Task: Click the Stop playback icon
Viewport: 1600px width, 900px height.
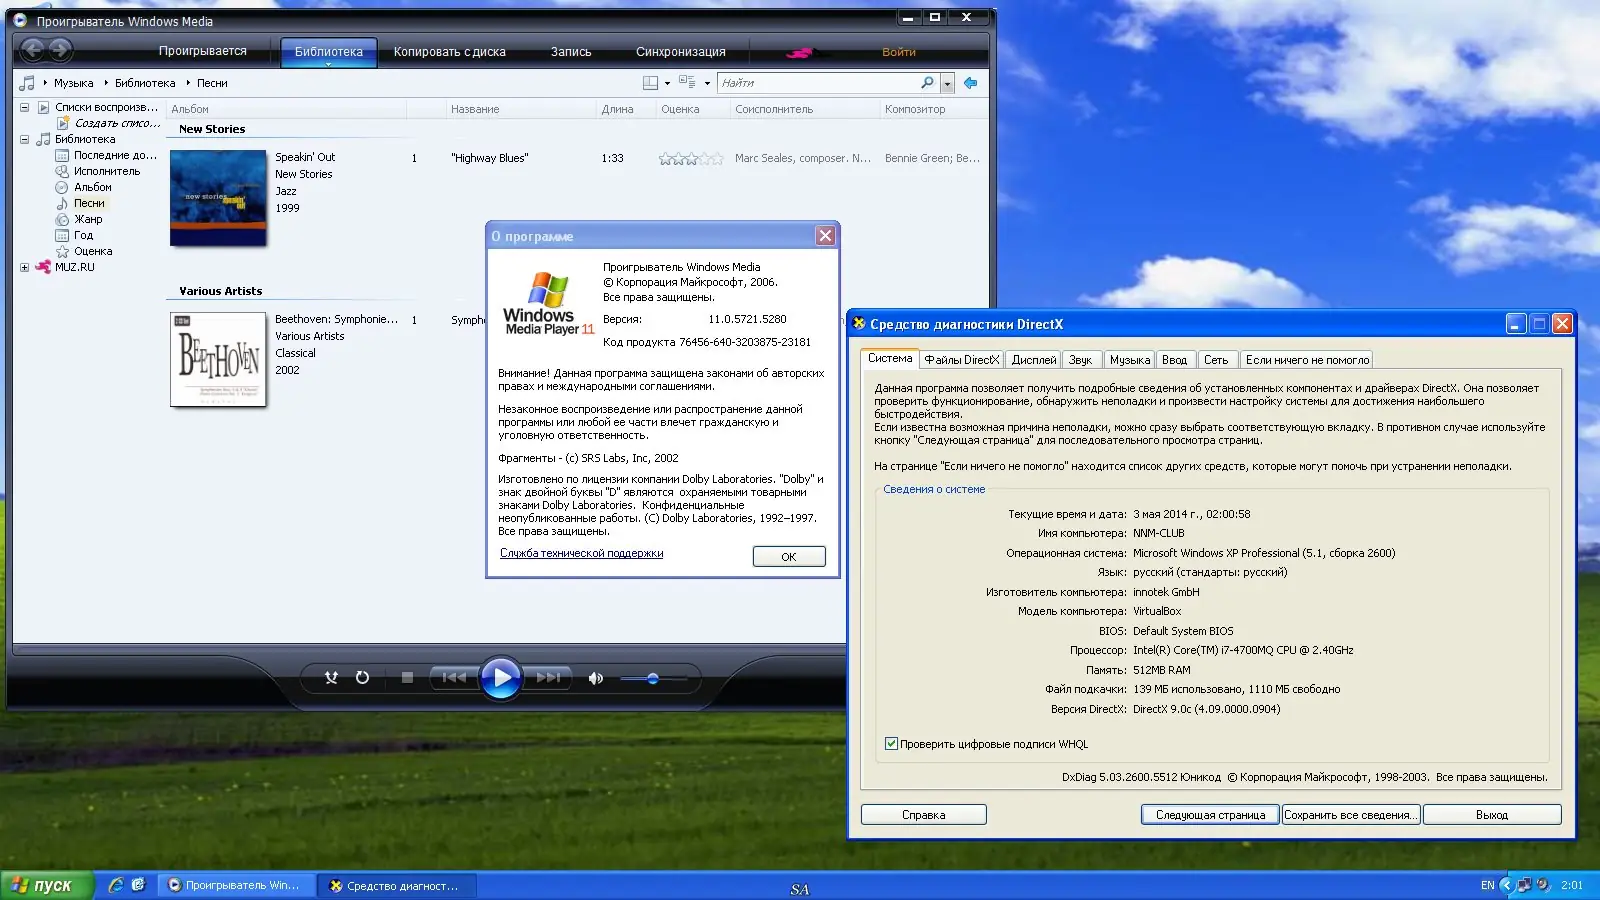Action: 405,678
